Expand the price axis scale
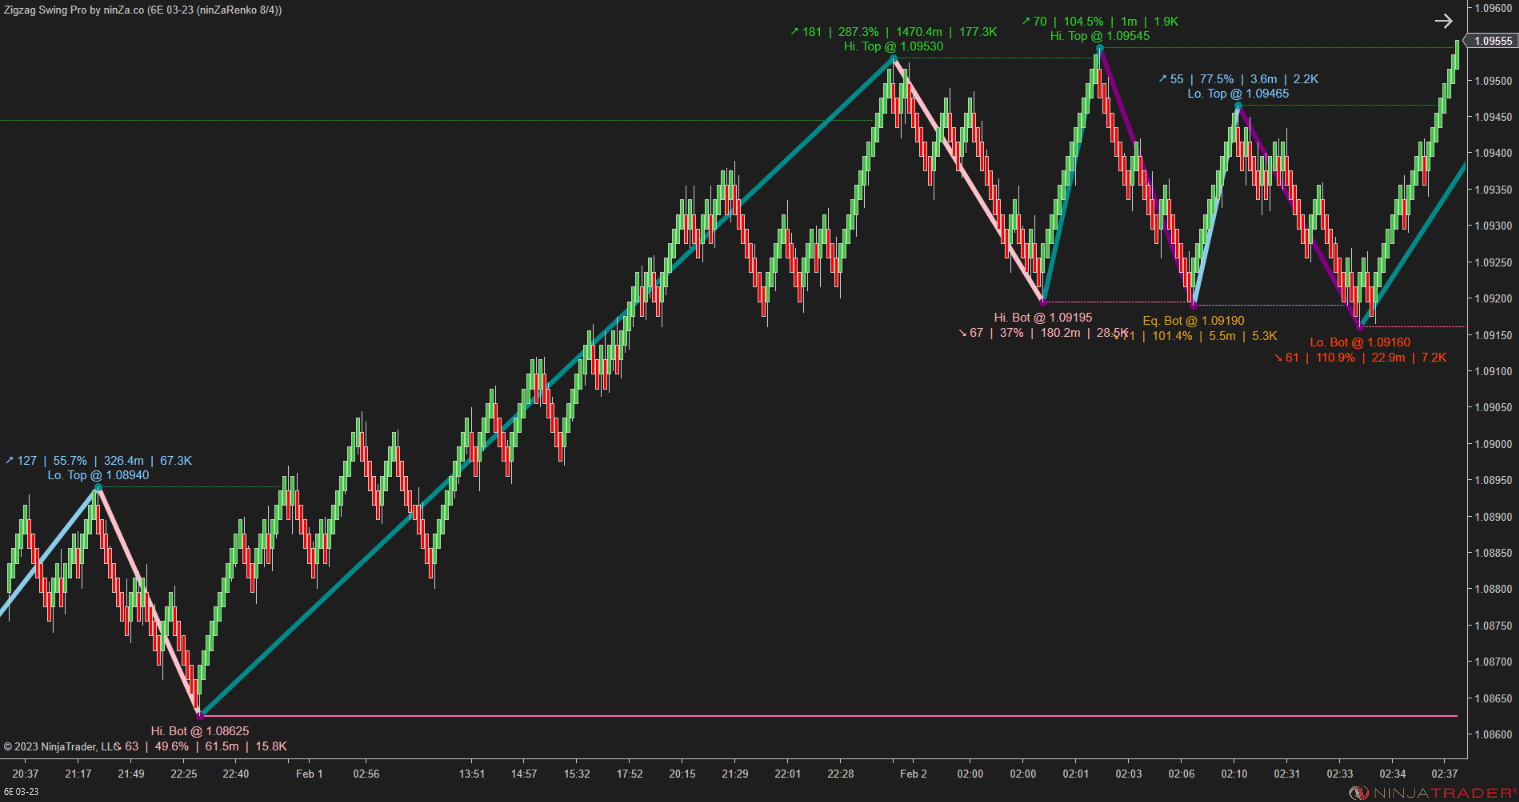 pos(1492,400)
